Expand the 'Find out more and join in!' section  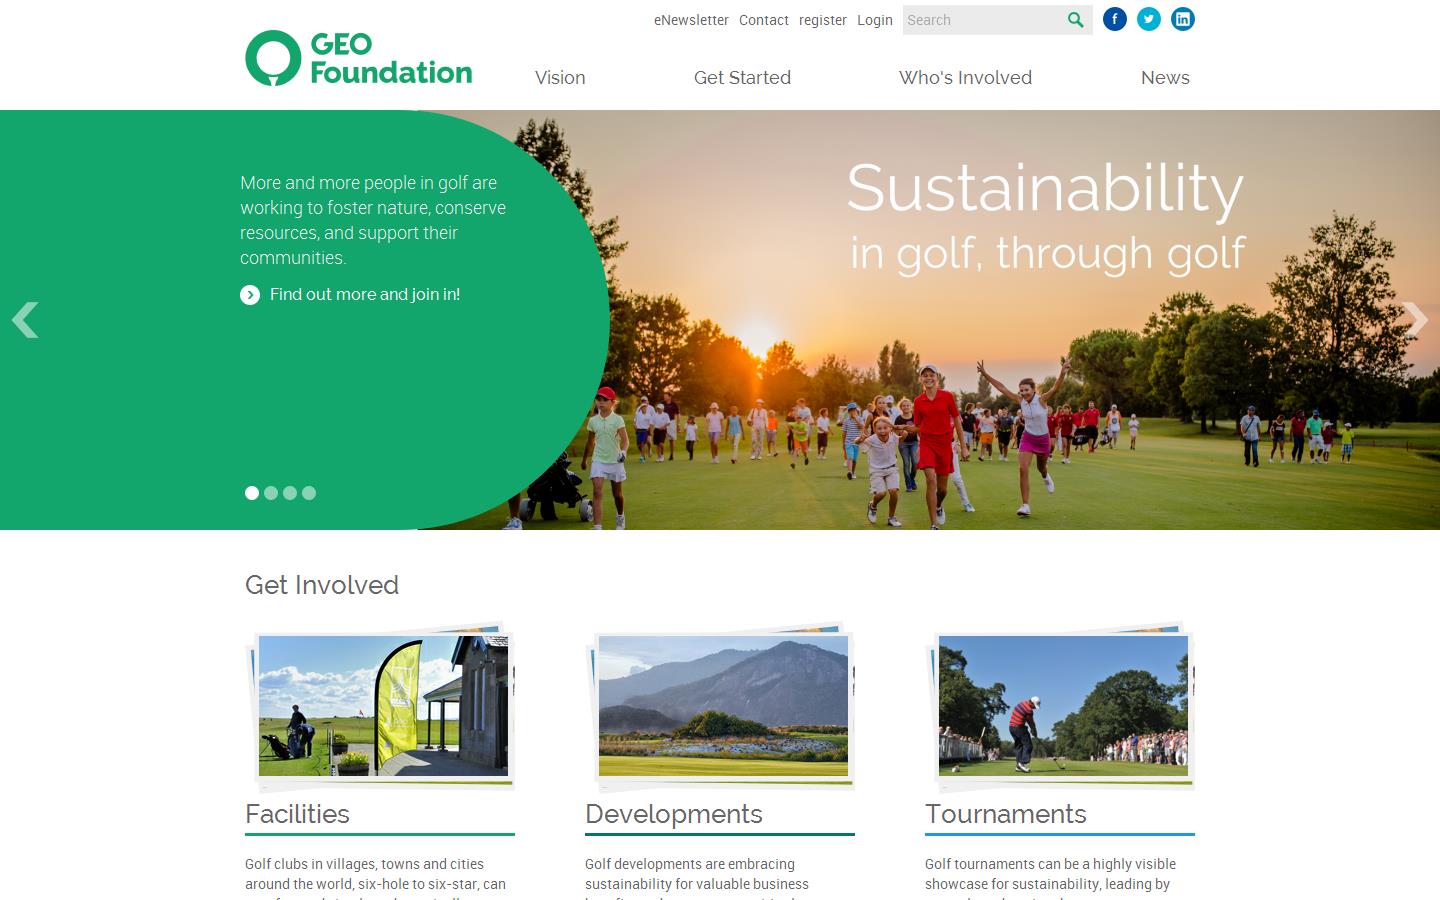coord(364,294)
